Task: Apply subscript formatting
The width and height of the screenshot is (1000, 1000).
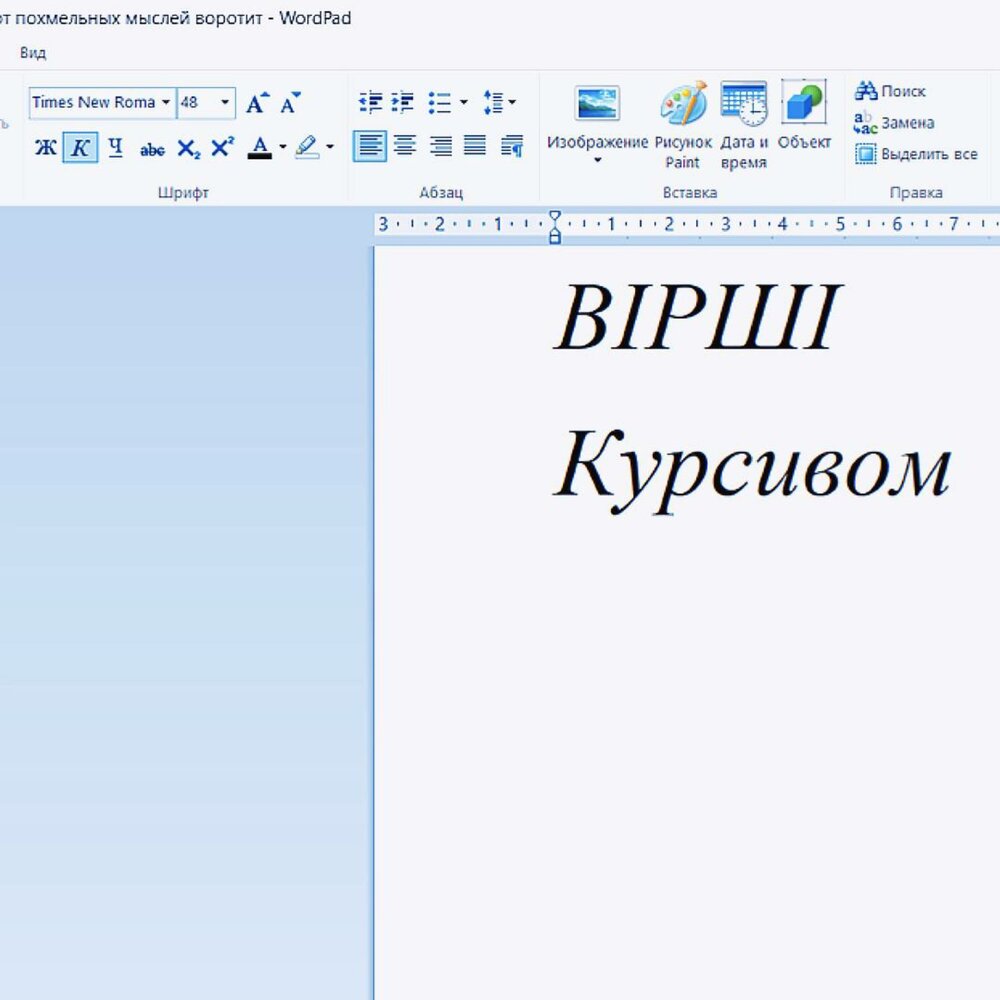Action: 188,149
